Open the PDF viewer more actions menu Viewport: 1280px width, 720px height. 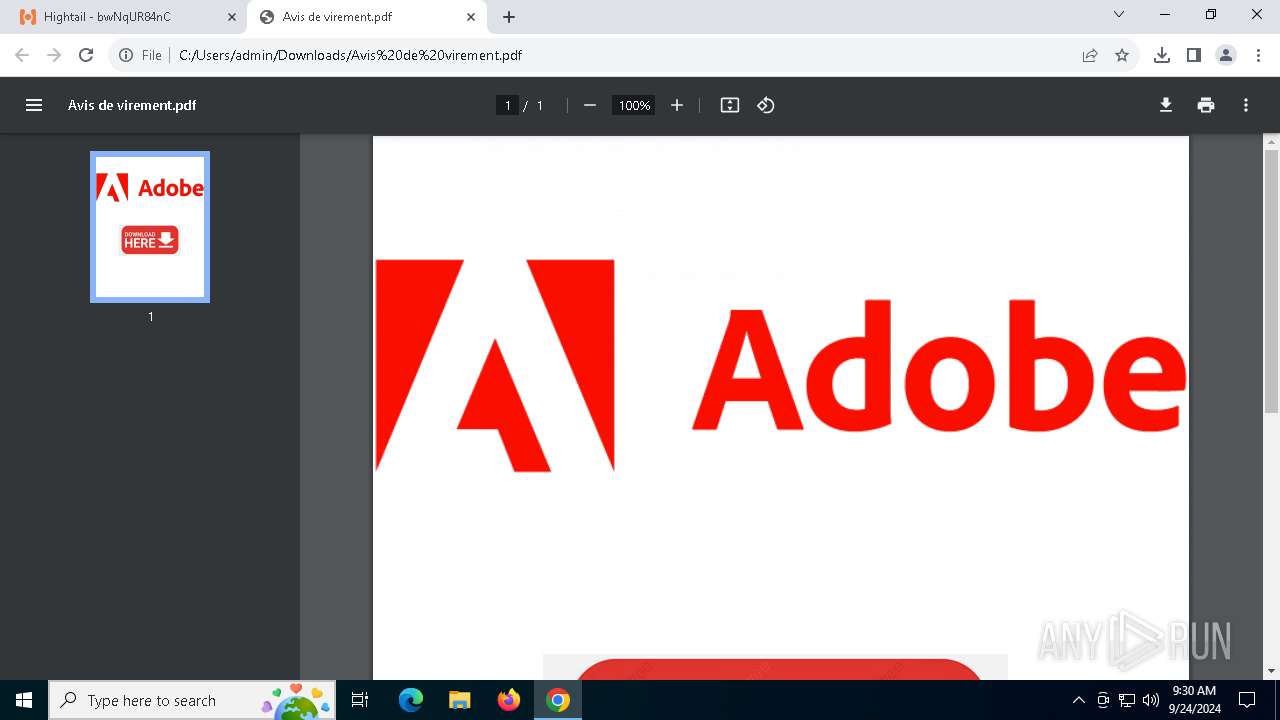(x=1246, y=105)
